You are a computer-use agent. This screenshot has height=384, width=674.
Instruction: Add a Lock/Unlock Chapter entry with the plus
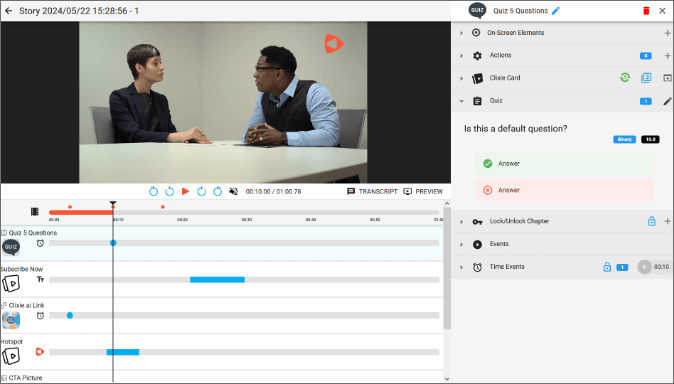667,221
